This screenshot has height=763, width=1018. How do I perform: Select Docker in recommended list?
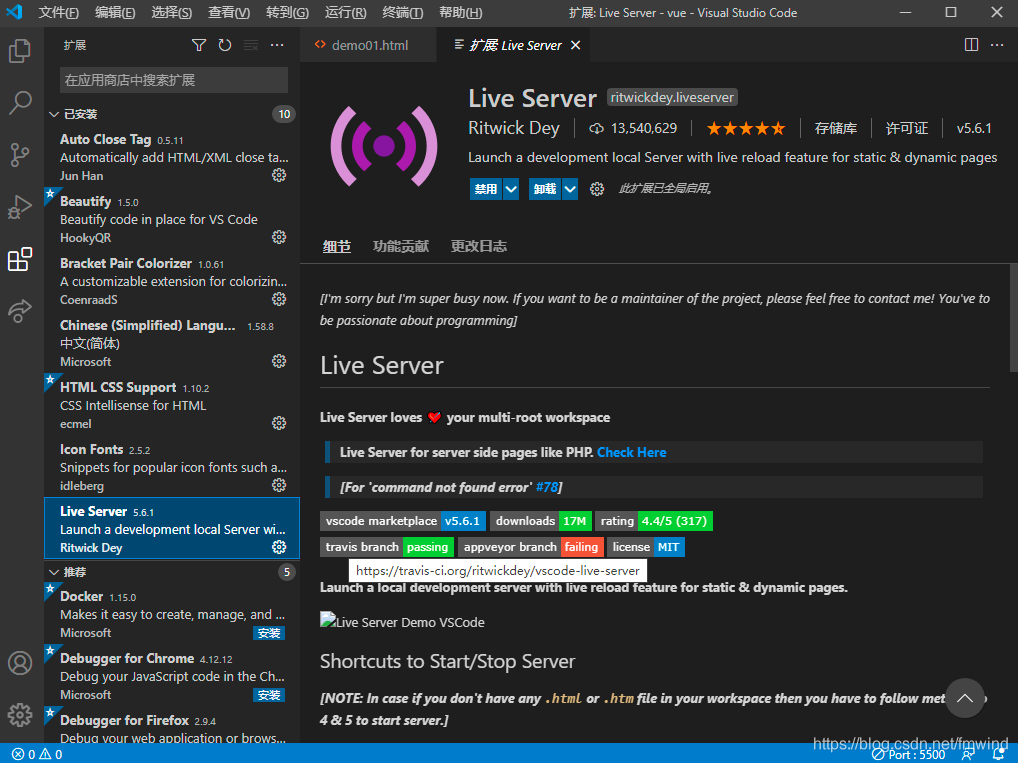point(171,614)
